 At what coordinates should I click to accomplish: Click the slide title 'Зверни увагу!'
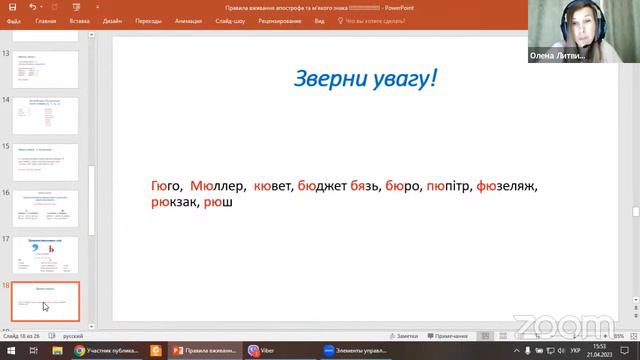(365, 78)
